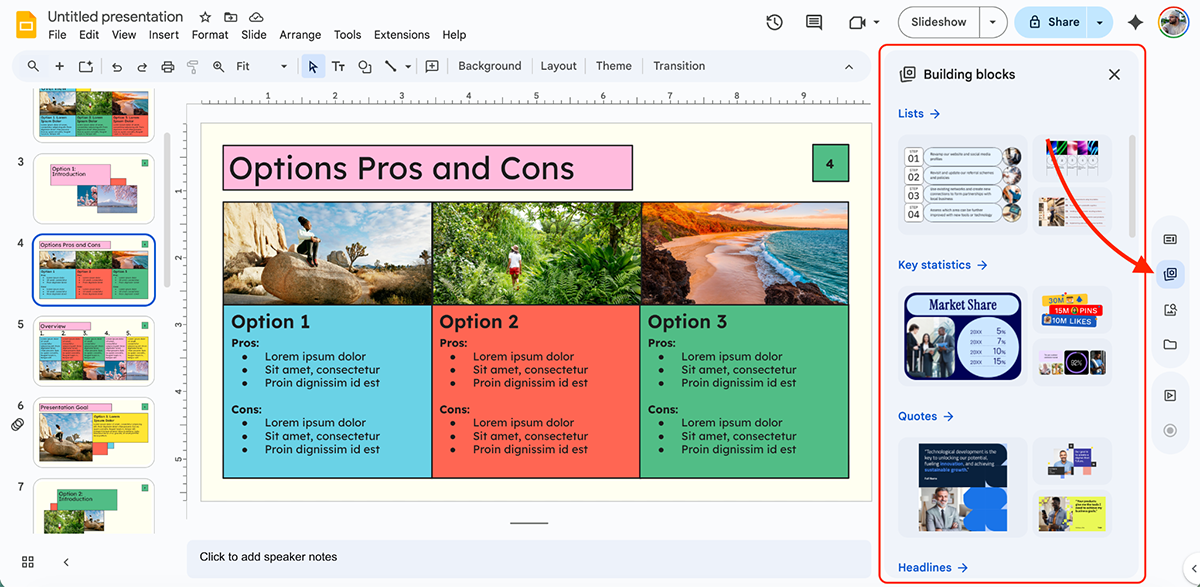Screen dimensions: 1200x587
Task: Open the Shape tool
Action: click(x=364, y=66)
